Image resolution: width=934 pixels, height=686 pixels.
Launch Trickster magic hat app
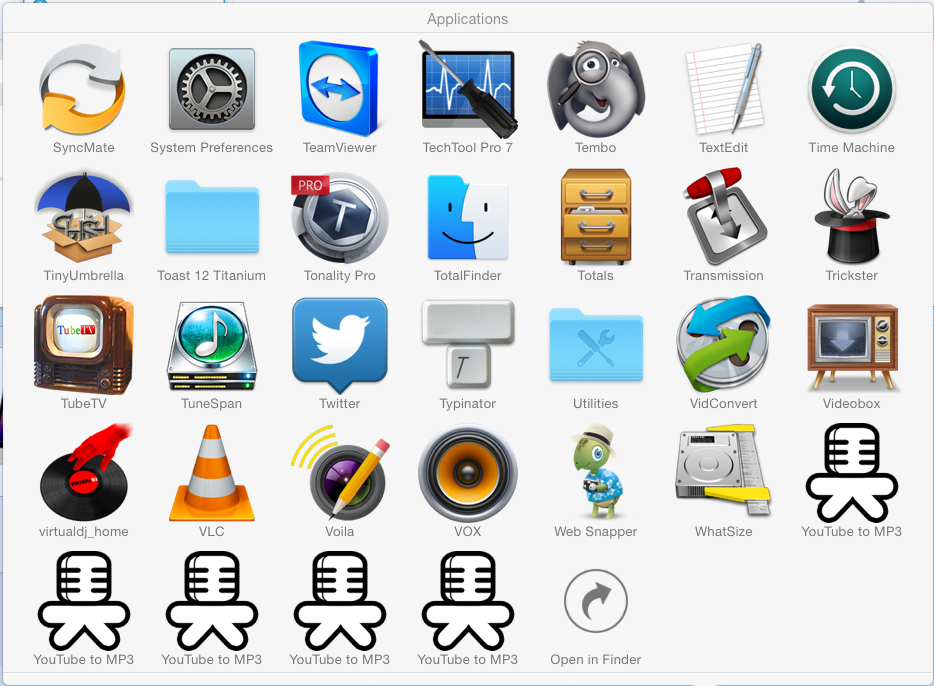point(852,217)
